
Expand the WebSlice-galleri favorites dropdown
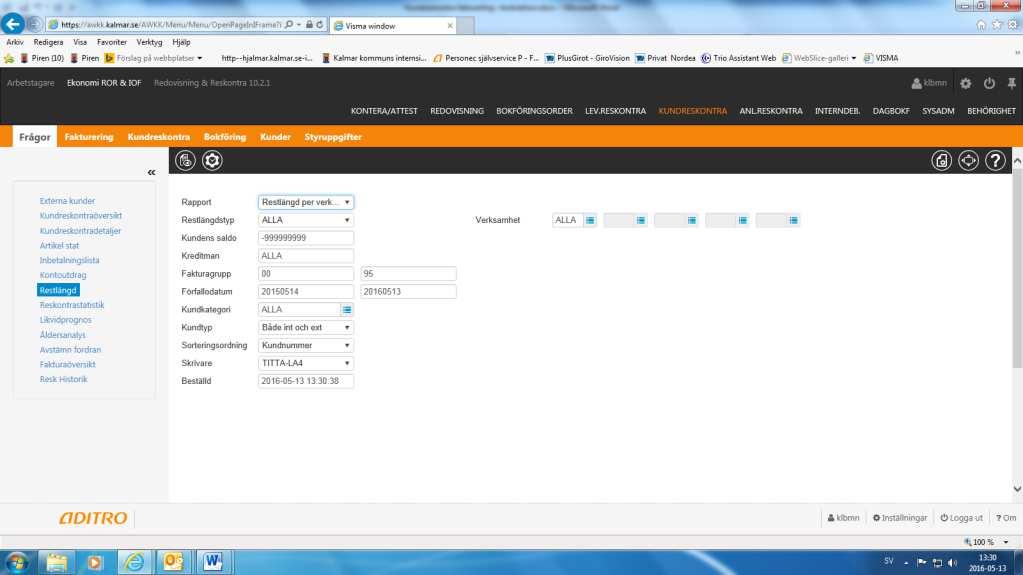(853, 58)
